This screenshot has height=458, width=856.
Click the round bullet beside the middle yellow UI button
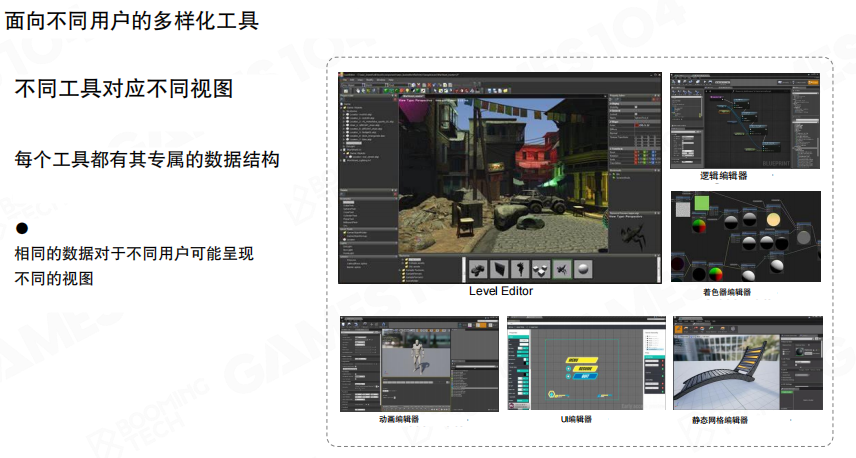pos(568,368)
